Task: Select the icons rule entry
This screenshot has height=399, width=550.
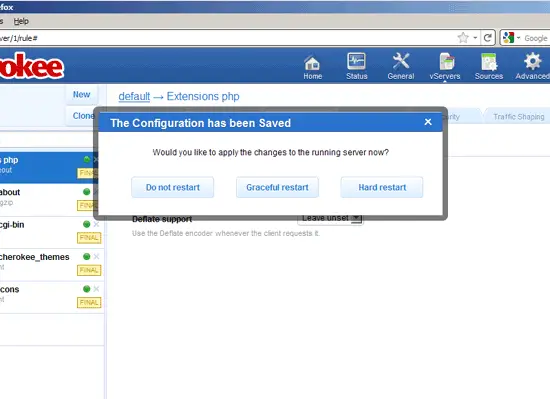Action: pyautogui.click(x=51, y=297)
